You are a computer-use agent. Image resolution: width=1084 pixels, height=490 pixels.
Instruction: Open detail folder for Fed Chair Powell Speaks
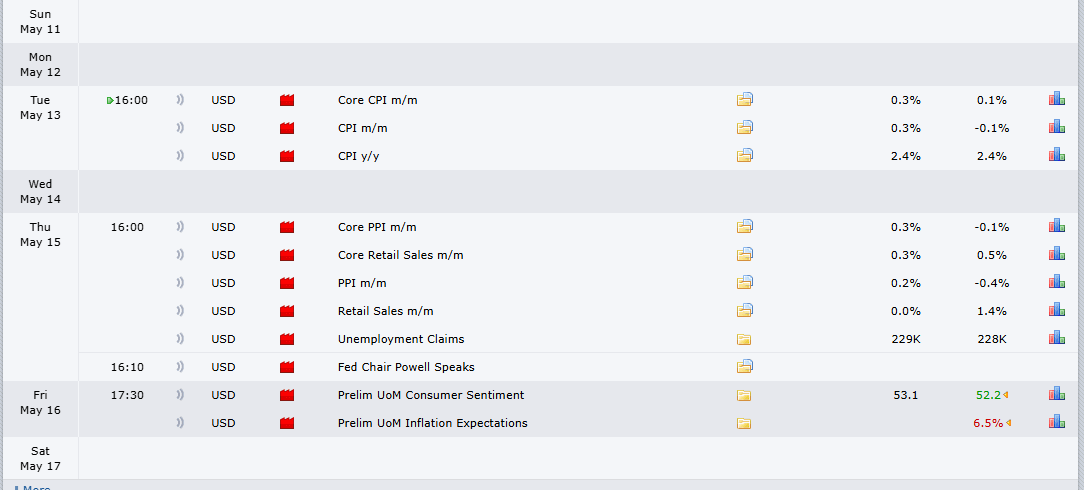745,366
